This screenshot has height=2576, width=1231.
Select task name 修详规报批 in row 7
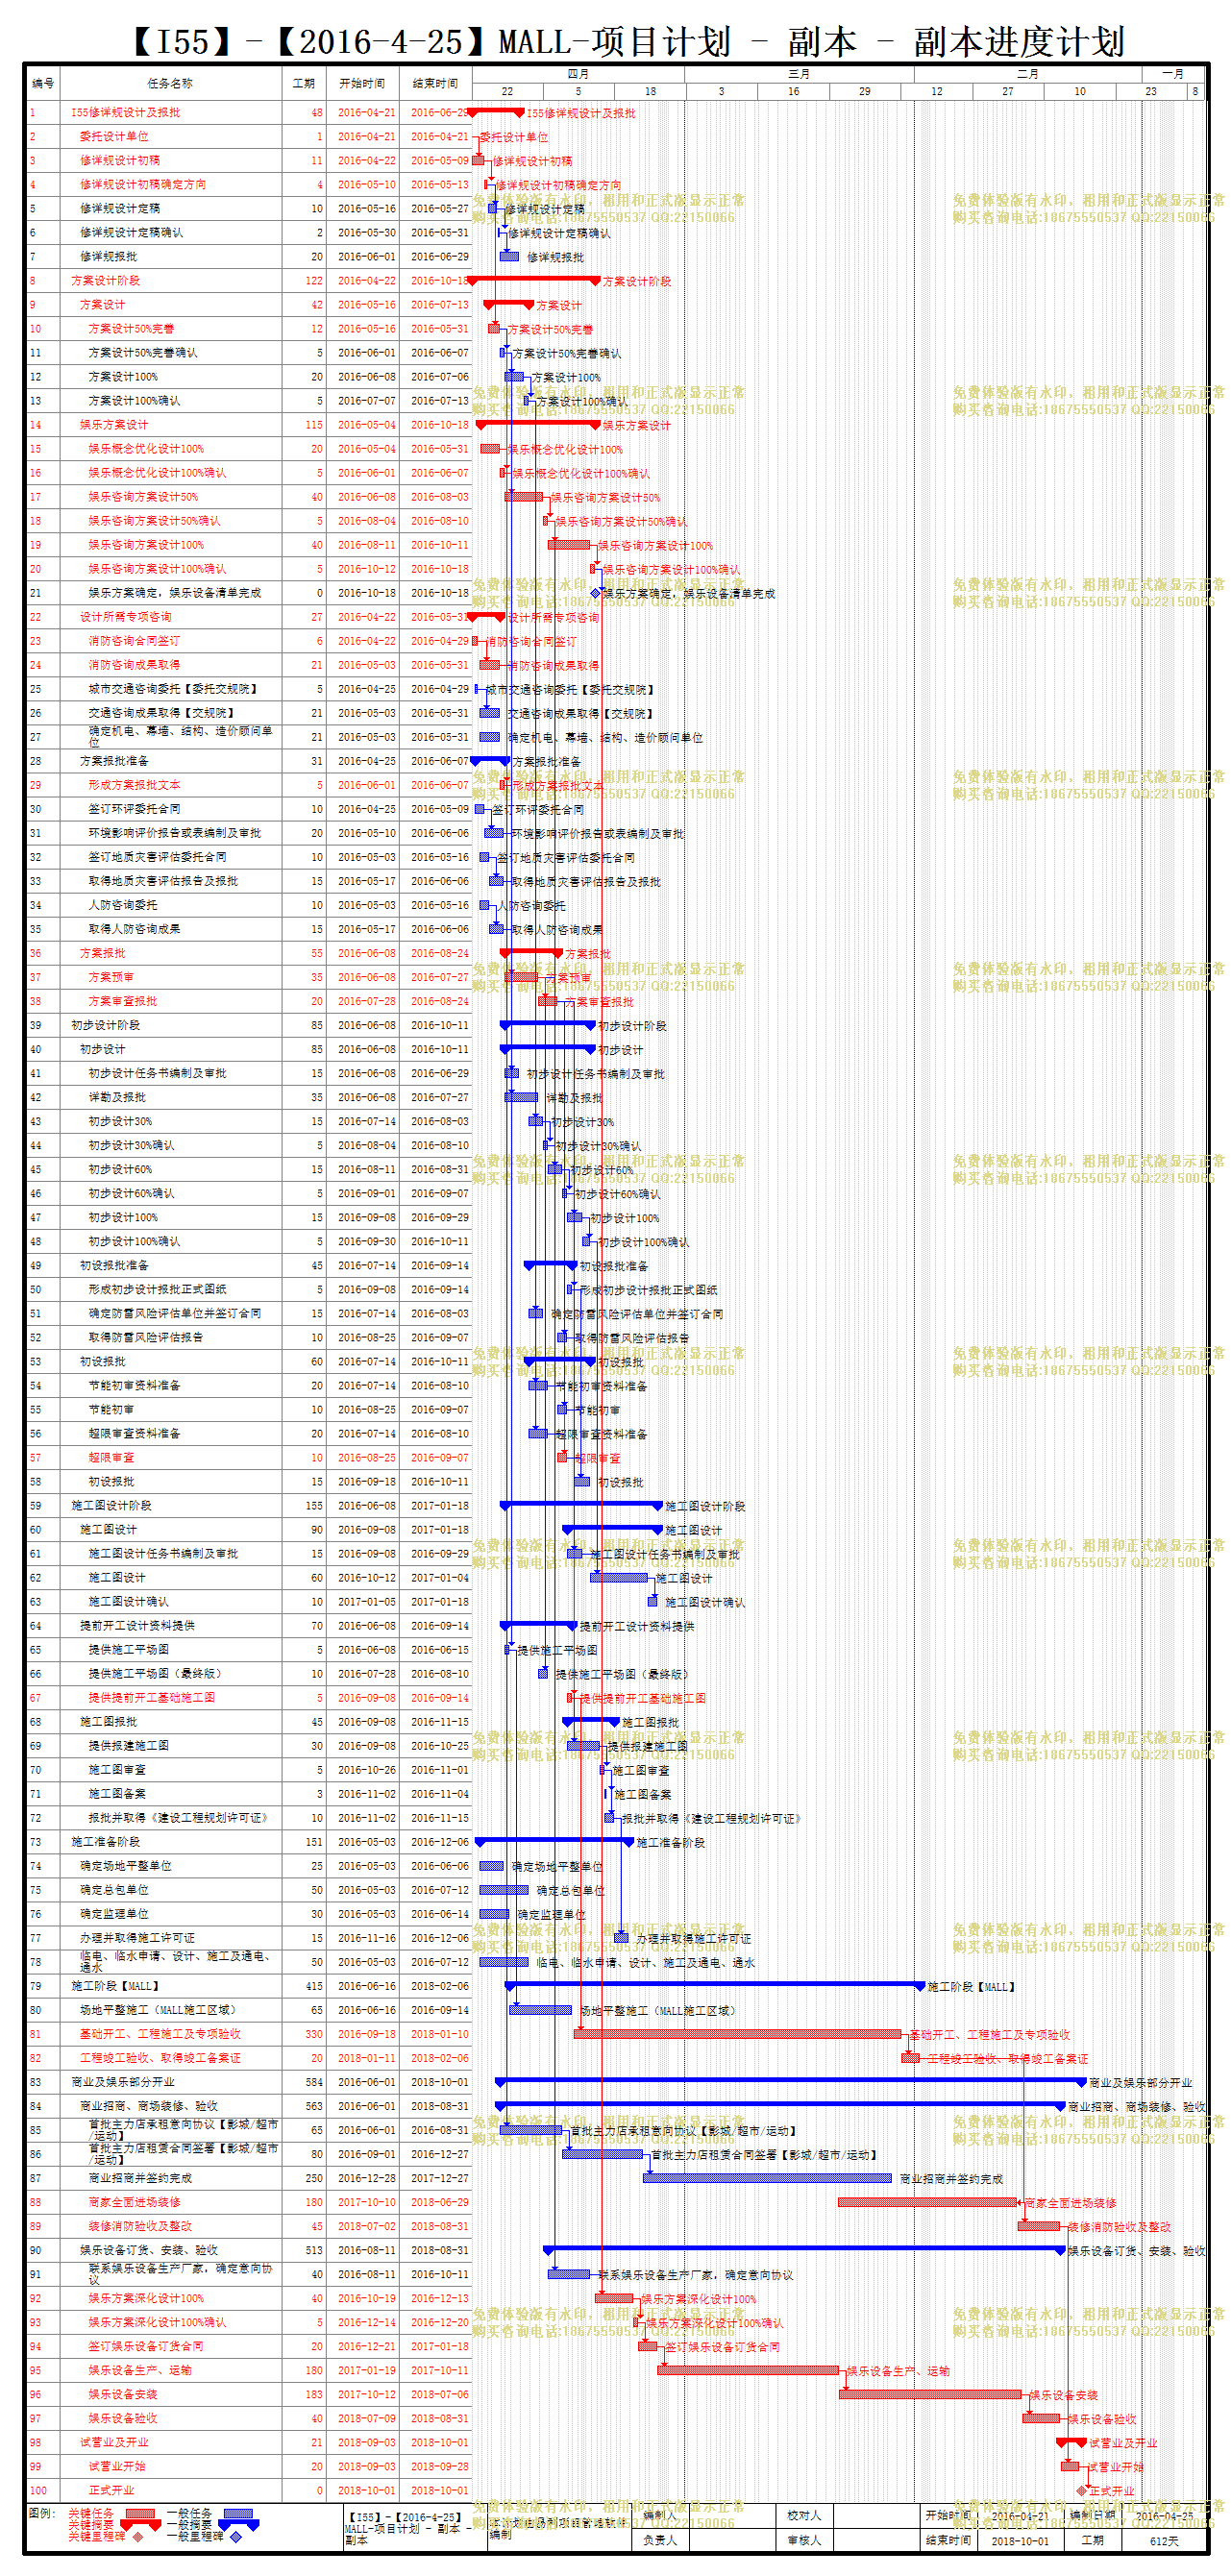tap(109, 256)
